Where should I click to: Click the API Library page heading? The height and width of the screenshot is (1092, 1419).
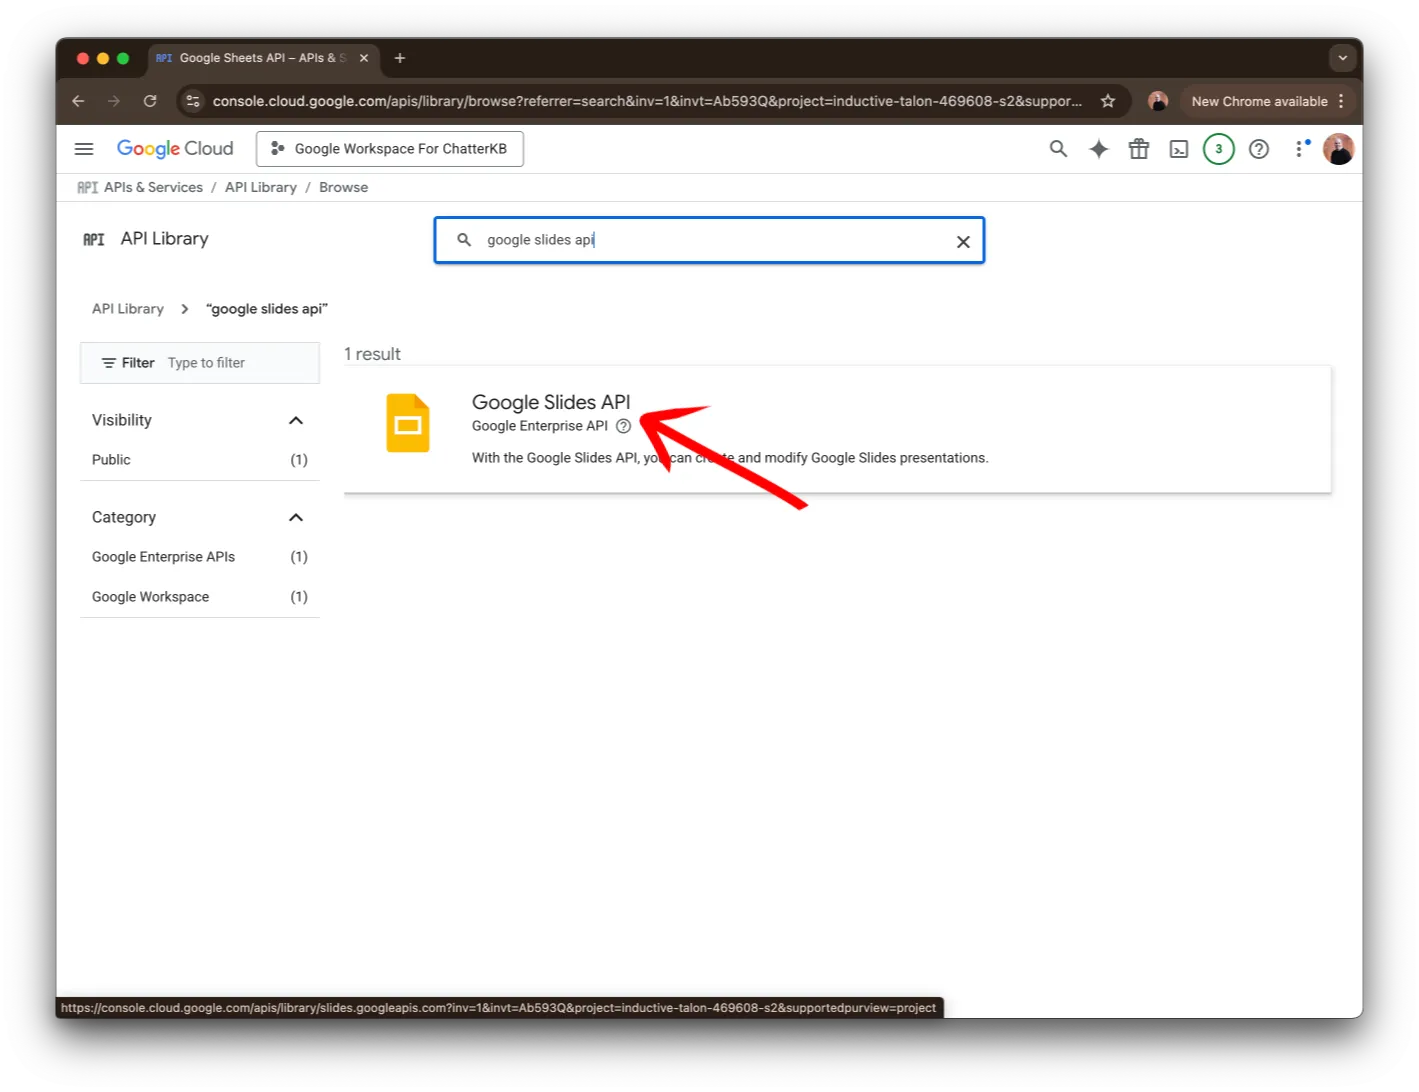[165, 239]
